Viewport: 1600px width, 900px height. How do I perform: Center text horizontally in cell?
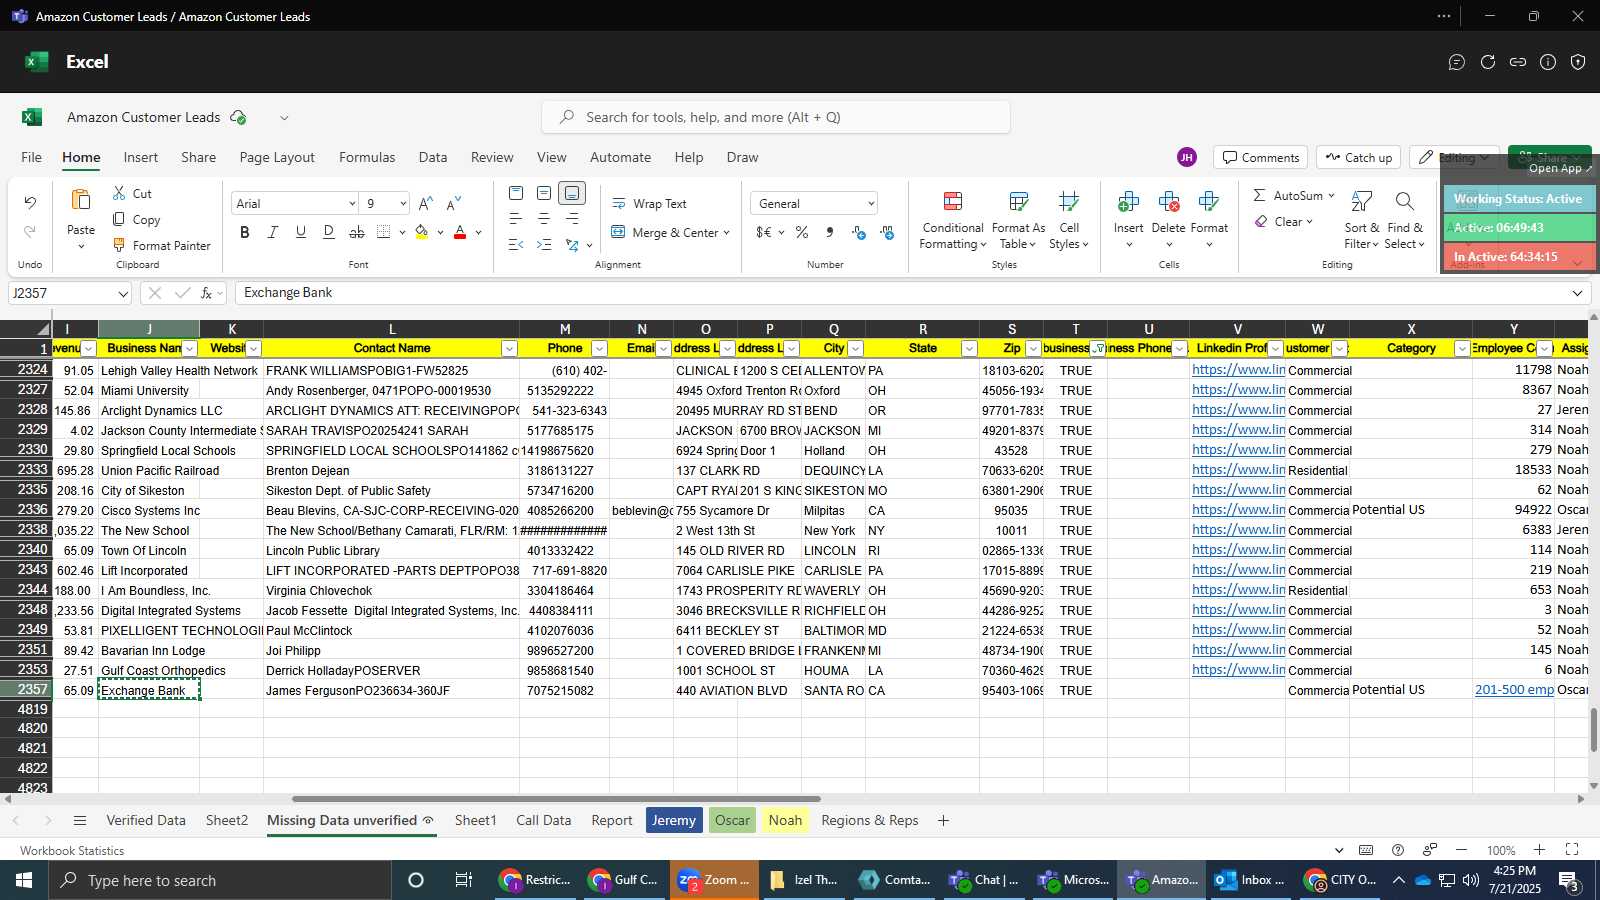(x=544, y=218)
